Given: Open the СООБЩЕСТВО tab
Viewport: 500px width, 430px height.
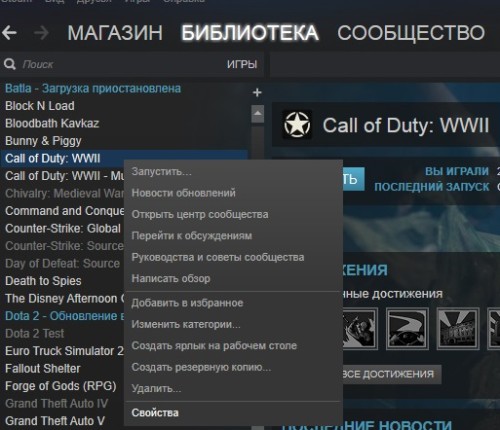Looking at the screenshot, I should point(411,33).
